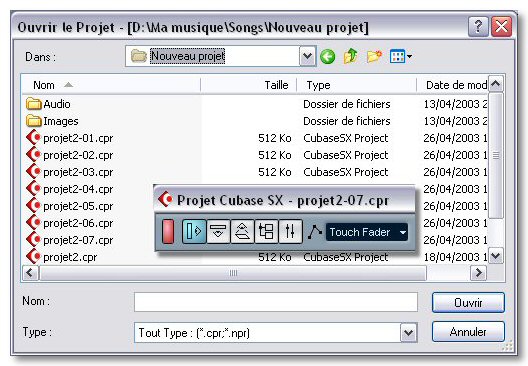Screen dimensions: 528x366
Task: Click green Back navigation arrow
Action: [x=327, y=56]
